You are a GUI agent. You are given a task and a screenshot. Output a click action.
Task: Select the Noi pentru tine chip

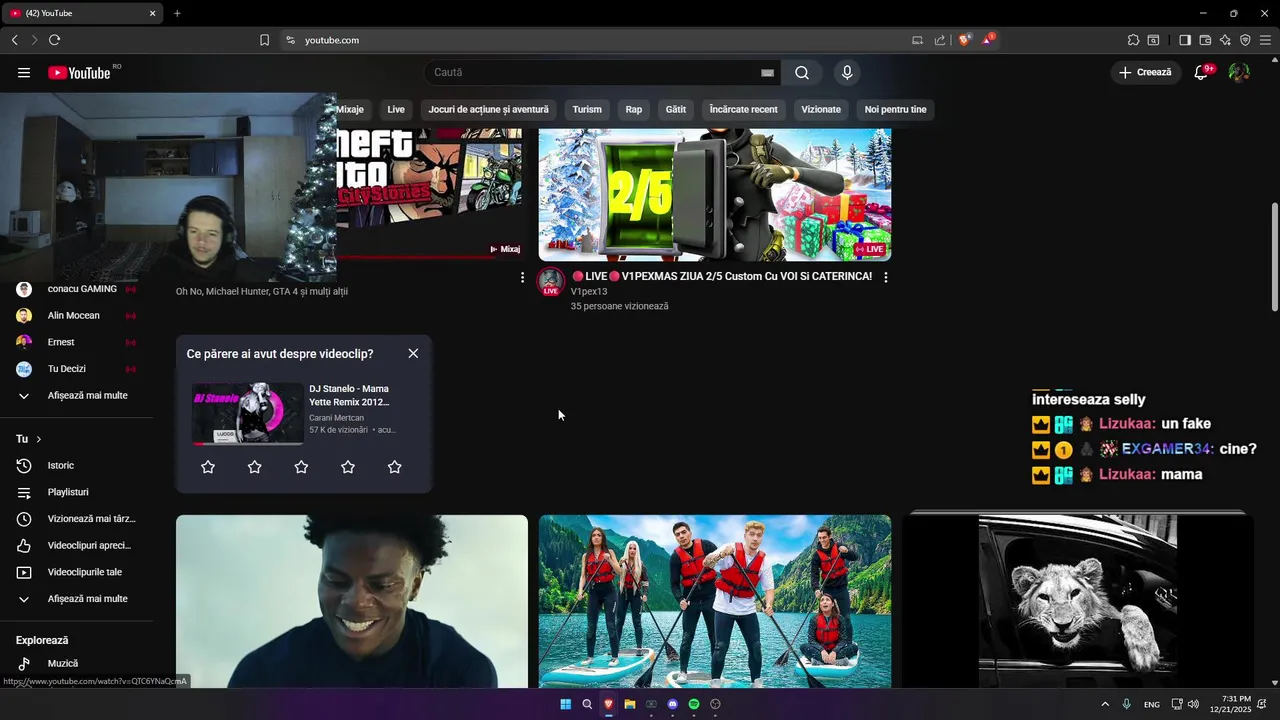point(895,109)
